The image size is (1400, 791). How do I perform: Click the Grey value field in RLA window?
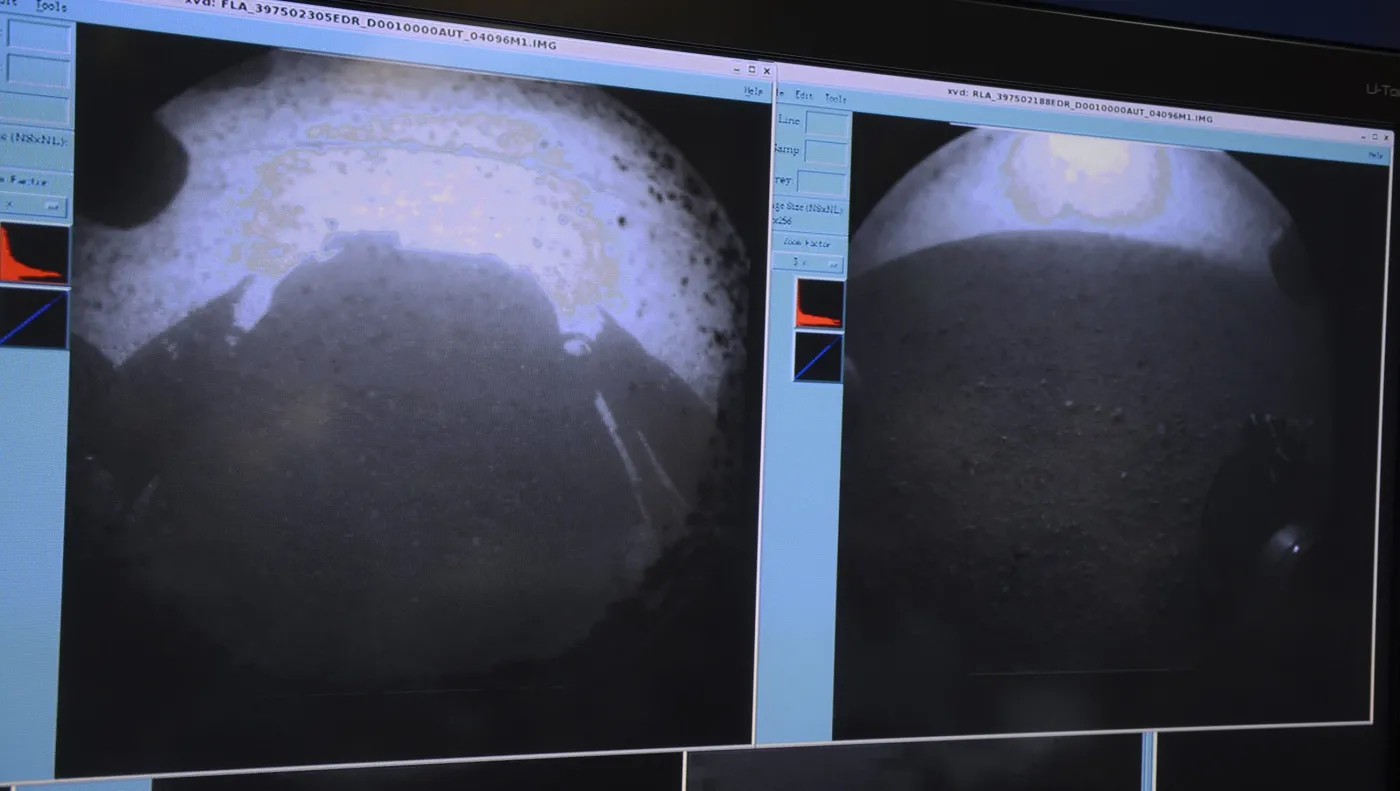pos(821,183)
